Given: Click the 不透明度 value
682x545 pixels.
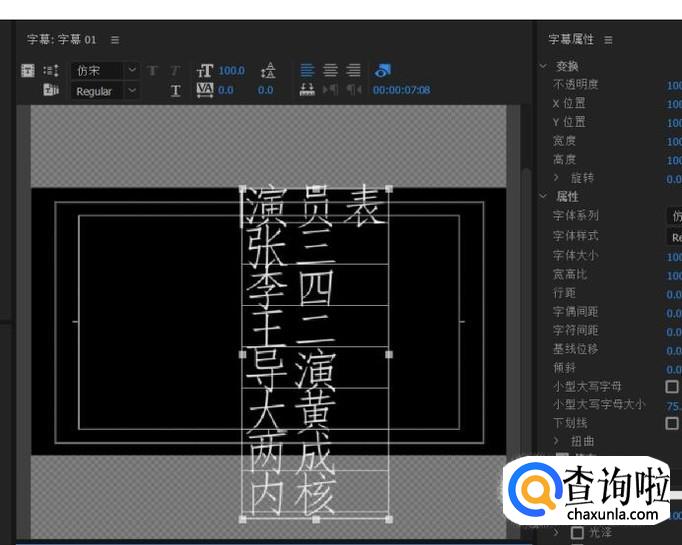Looking at the screenshot, I should (x=674, y=85).
